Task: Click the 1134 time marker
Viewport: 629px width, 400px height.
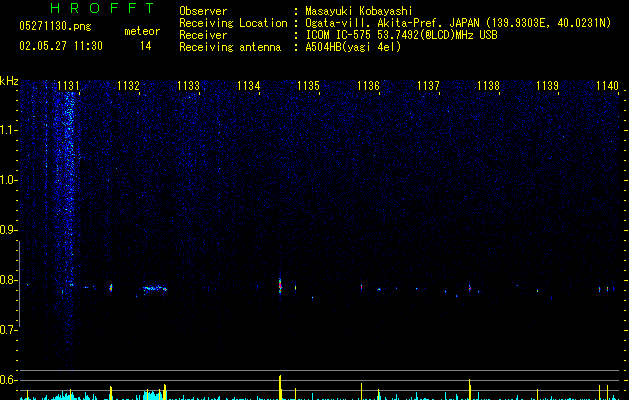Action: pos(248,86)
